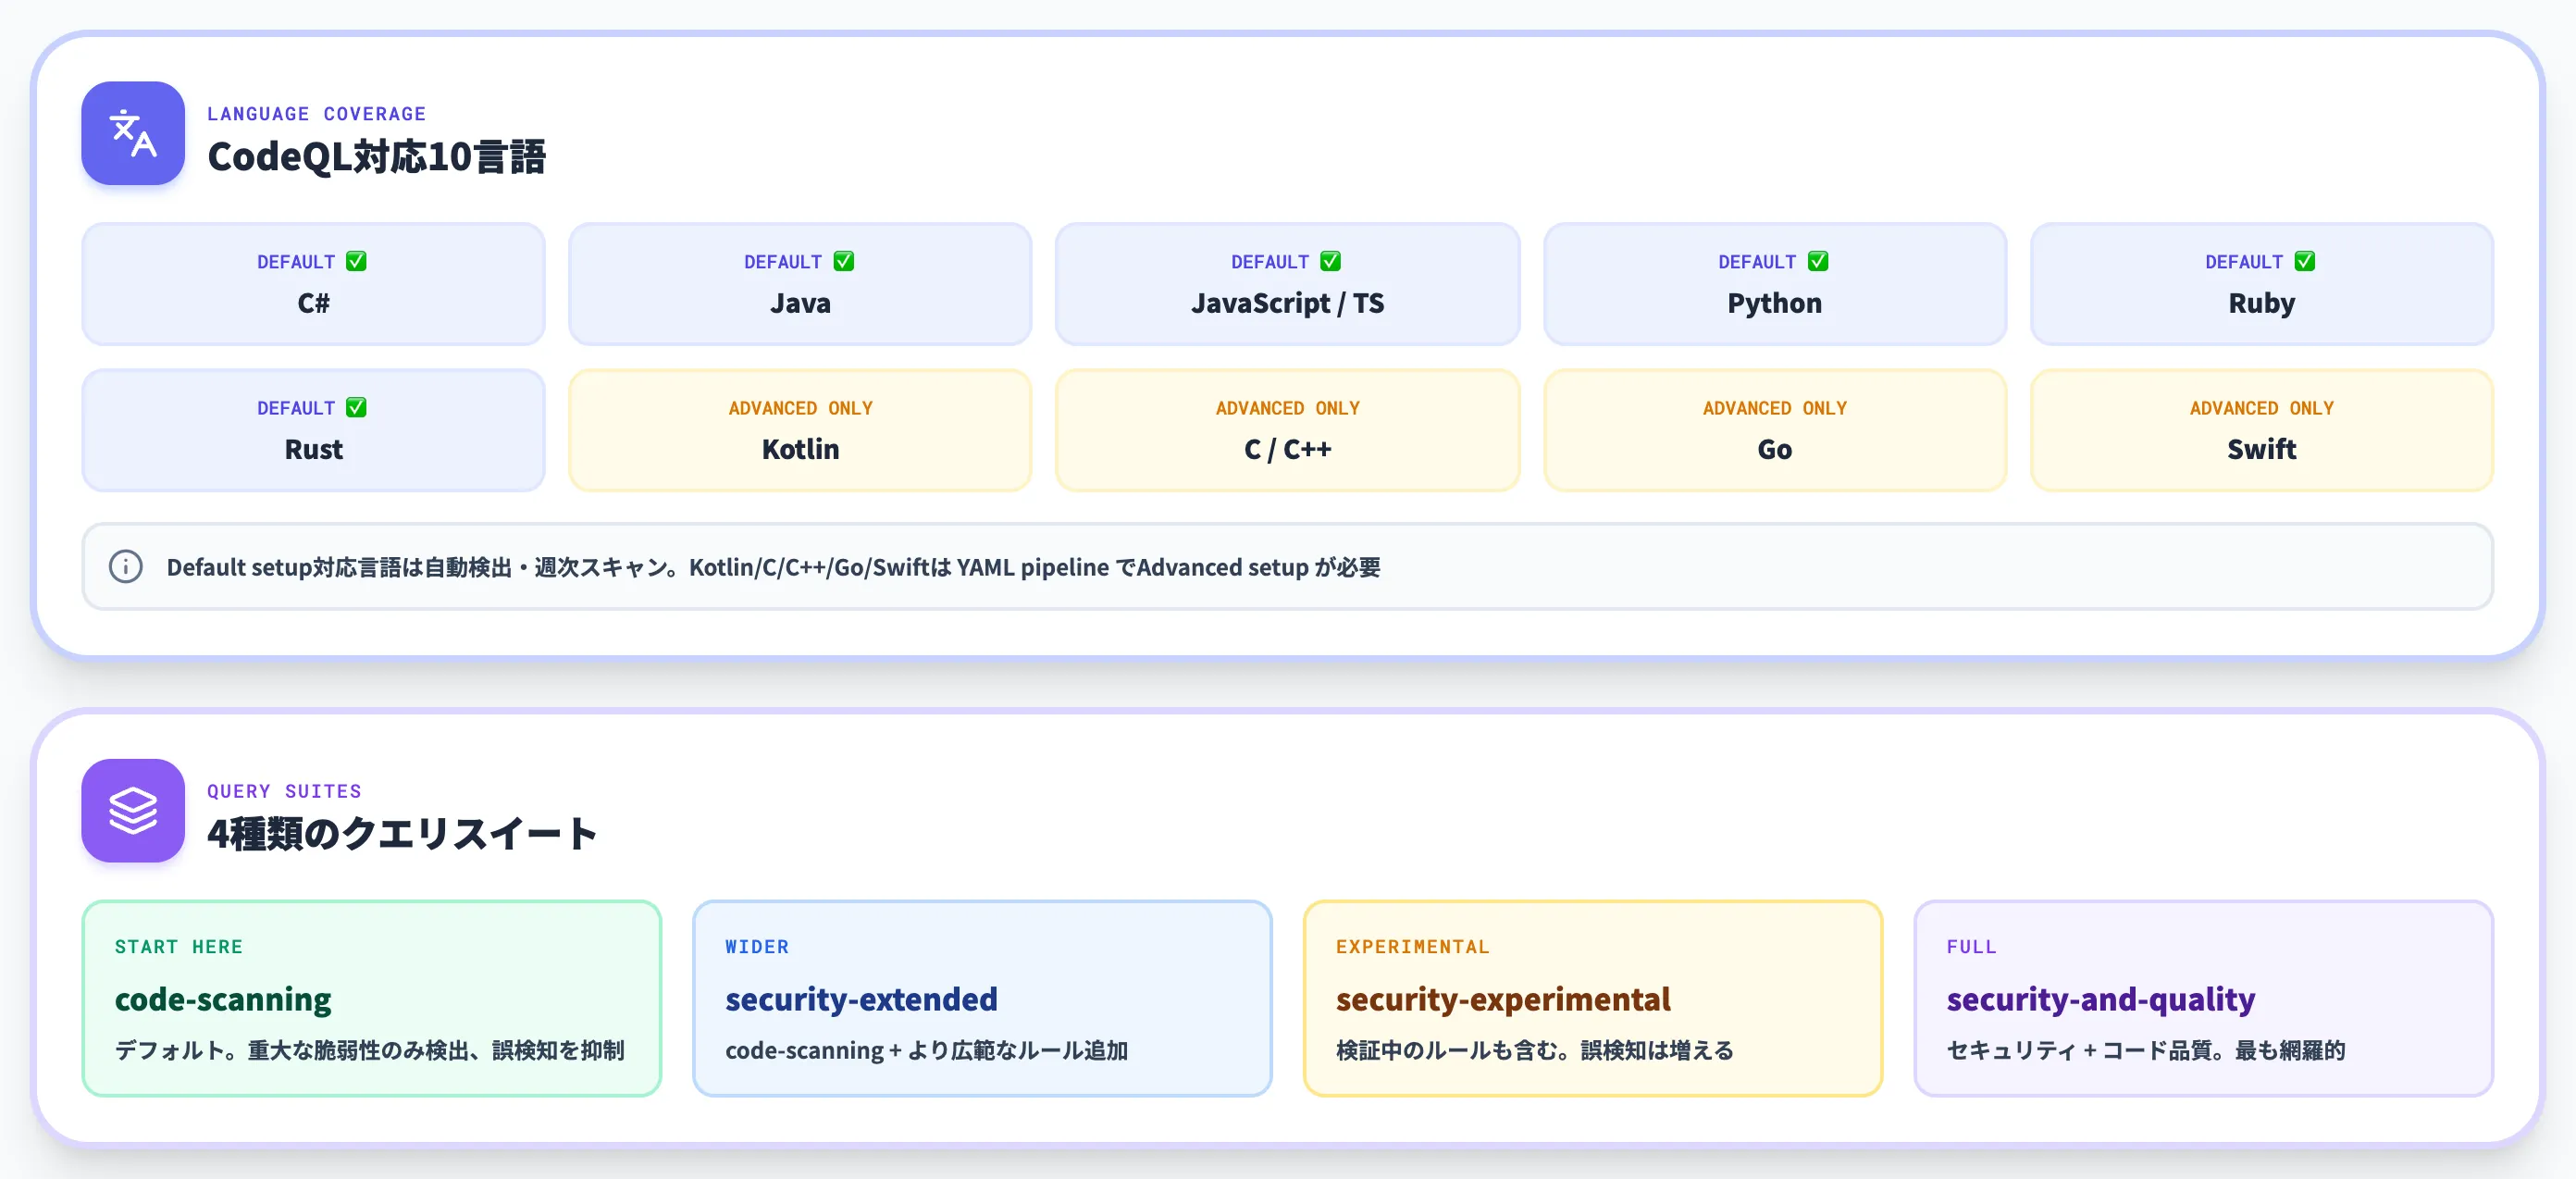Click the 検証中のルールも含む description
This screenshot has height=1179, width=2576.
(1535, 1050)
